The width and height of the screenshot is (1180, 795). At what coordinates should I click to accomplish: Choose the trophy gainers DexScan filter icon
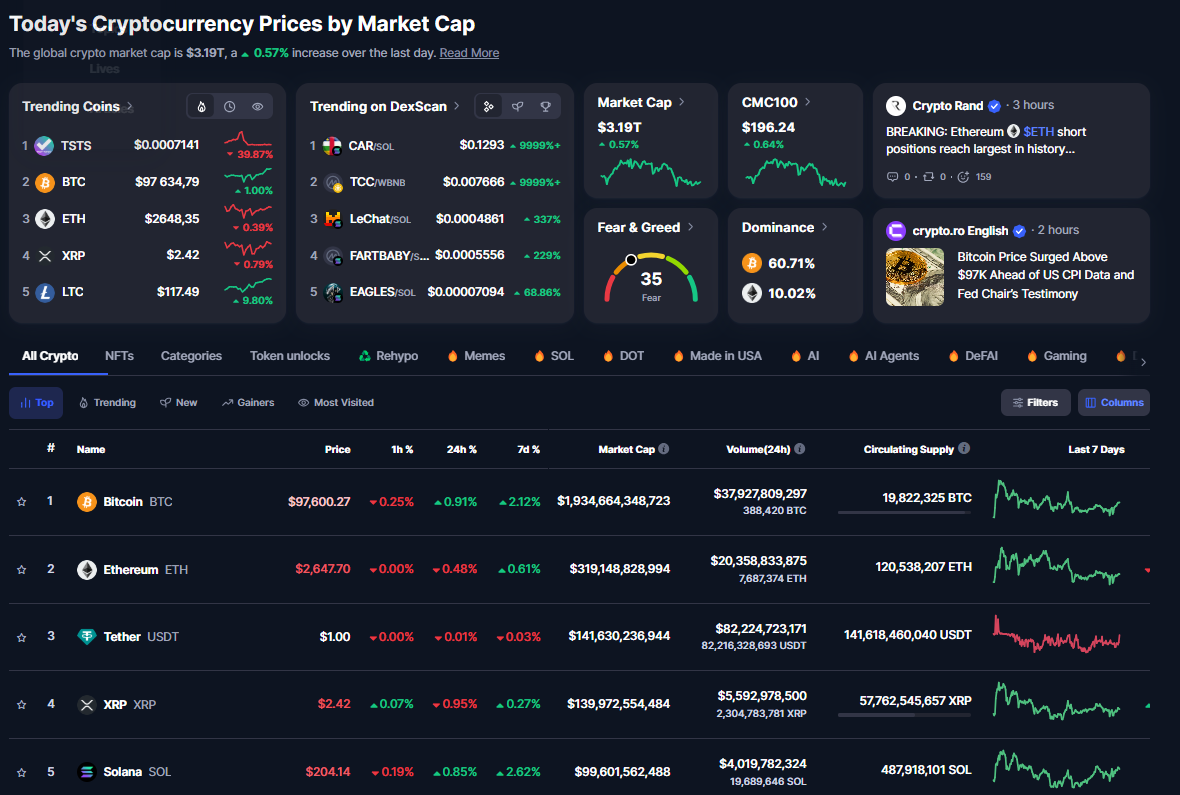tap(546, 107)
